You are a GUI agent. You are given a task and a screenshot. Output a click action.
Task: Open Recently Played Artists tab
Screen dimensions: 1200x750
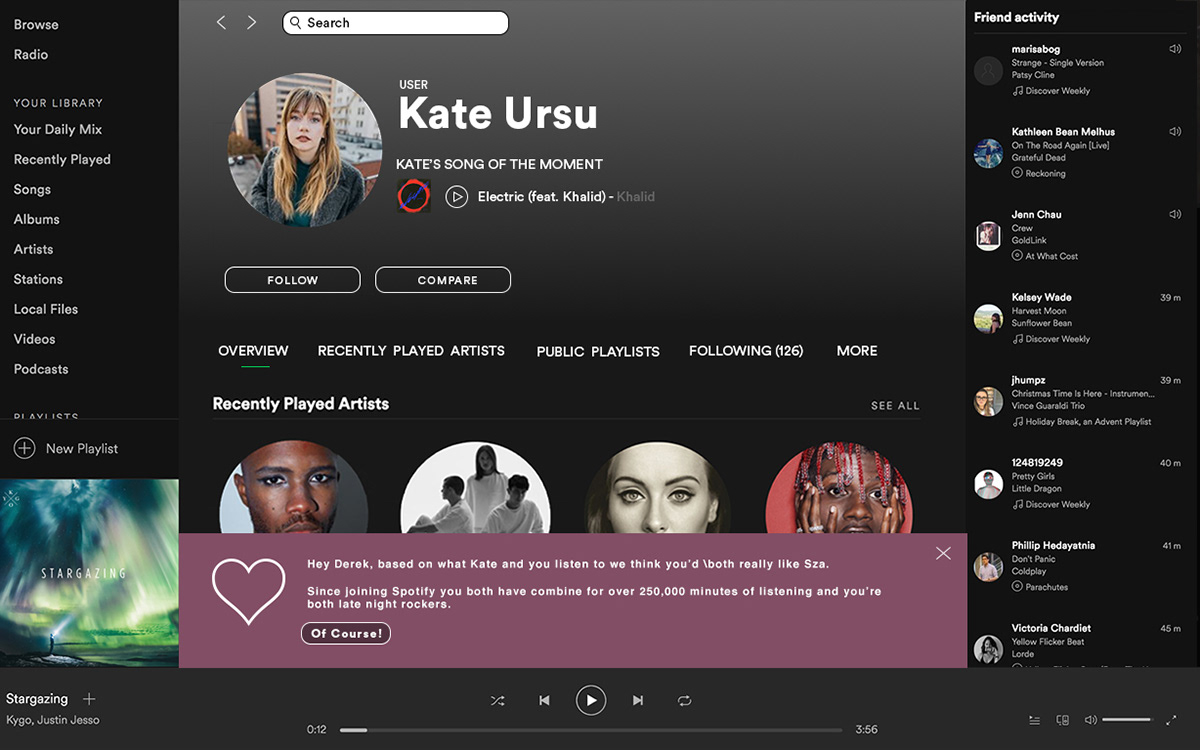tap(411, 351)
